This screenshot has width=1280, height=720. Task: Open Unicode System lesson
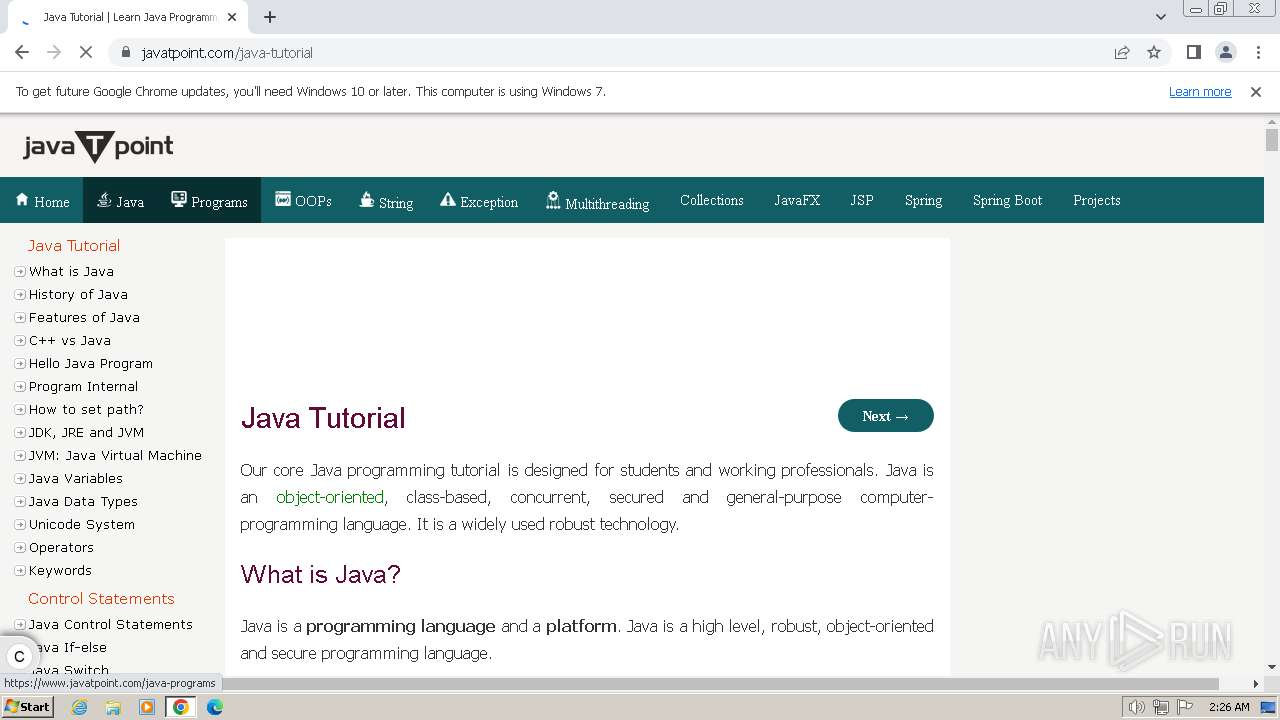82,524
